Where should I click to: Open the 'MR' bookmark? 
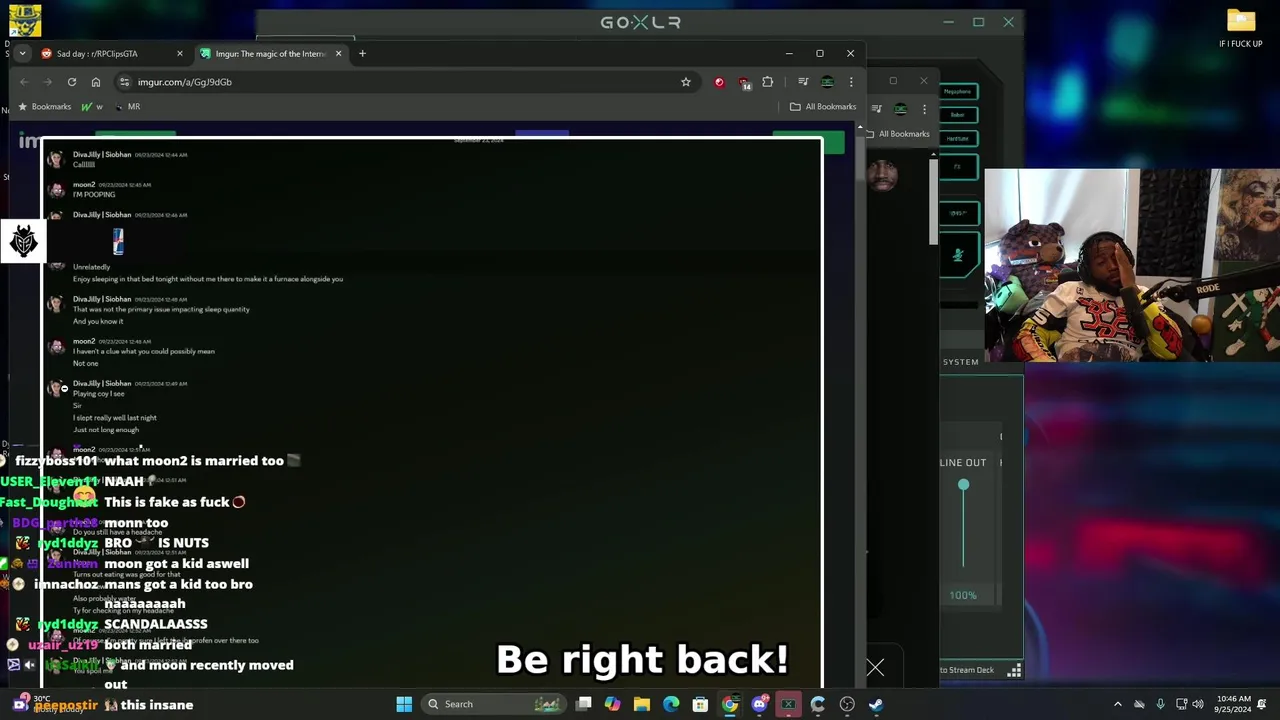(127, 107)
